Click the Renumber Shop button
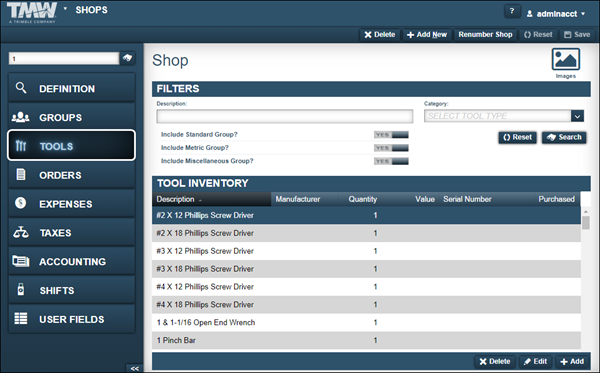Image resolution: width=600 pixels, height=374 pixels. 485,34
